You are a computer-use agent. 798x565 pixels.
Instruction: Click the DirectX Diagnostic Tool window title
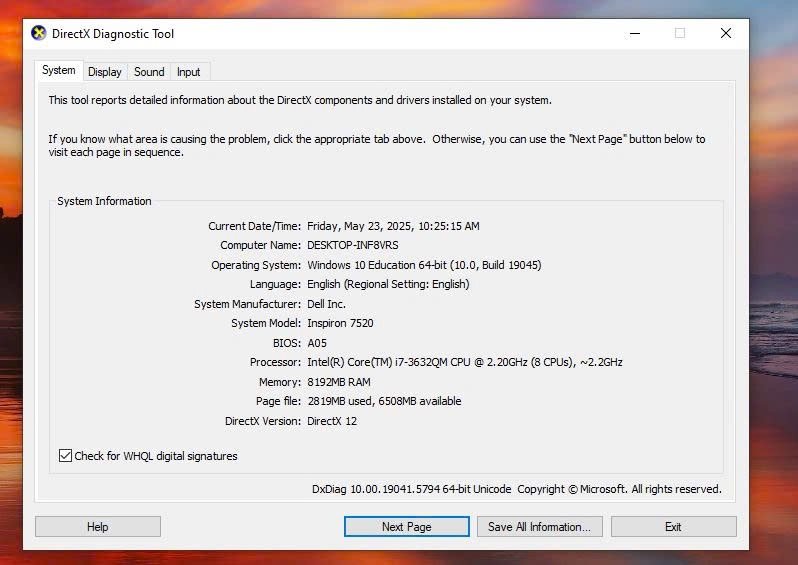pos(113,34)
